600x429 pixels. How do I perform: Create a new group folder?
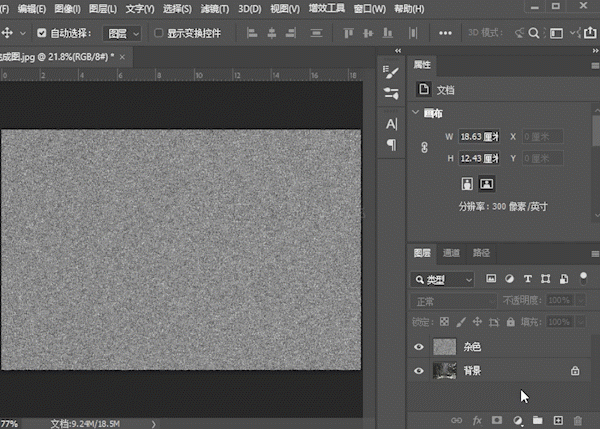pyautogui.click(x=538, y=420)
